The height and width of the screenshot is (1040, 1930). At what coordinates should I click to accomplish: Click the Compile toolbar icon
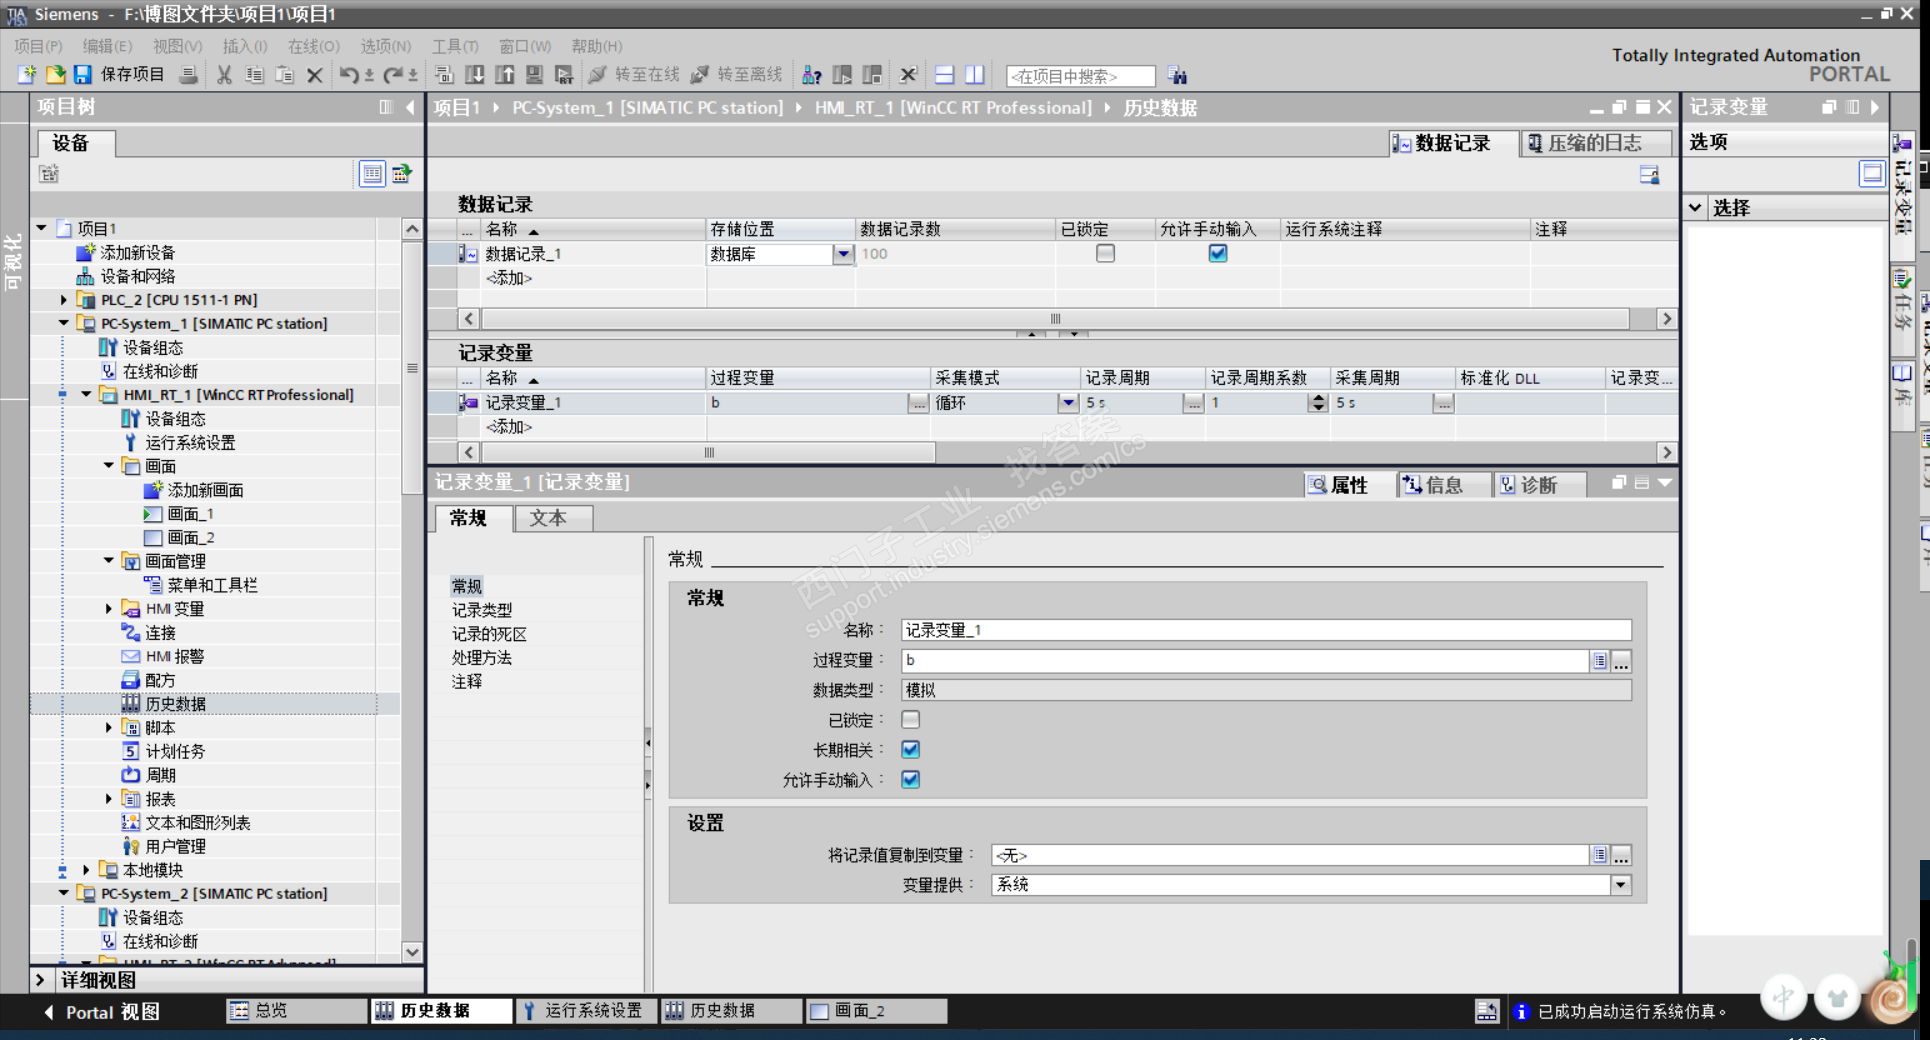click(444, 75)
